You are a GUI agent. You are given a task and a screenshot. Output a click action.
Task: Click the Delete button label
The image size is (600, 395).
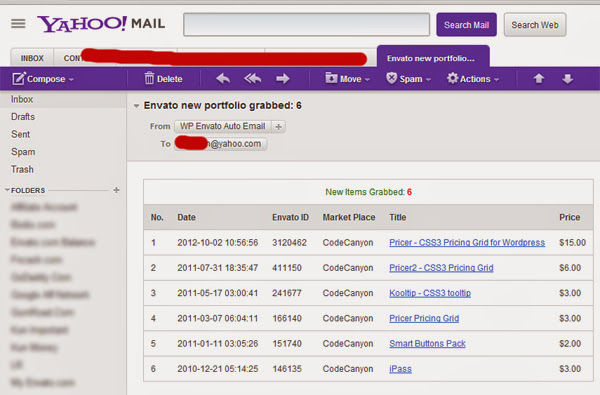pyautogui.click(x=170, y=79)
